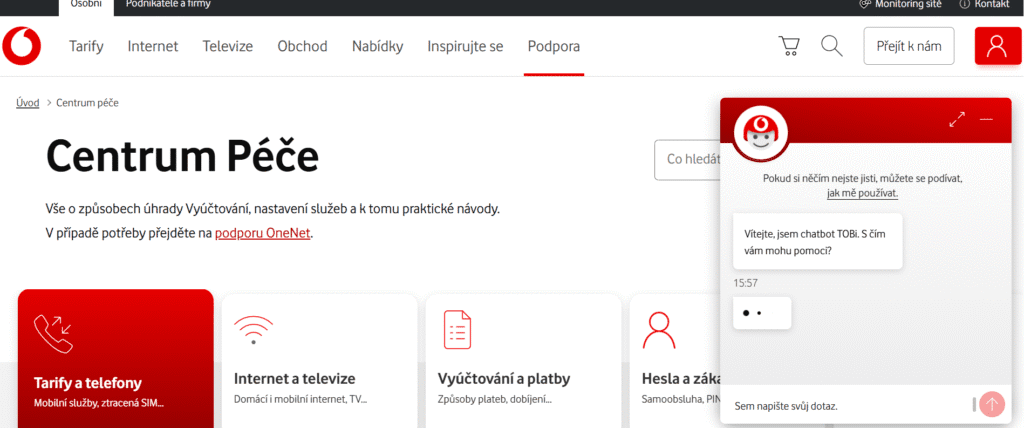
Task: Click Způsoby plateb, dobíjení subtitle
Action: [x=495, y=399]
